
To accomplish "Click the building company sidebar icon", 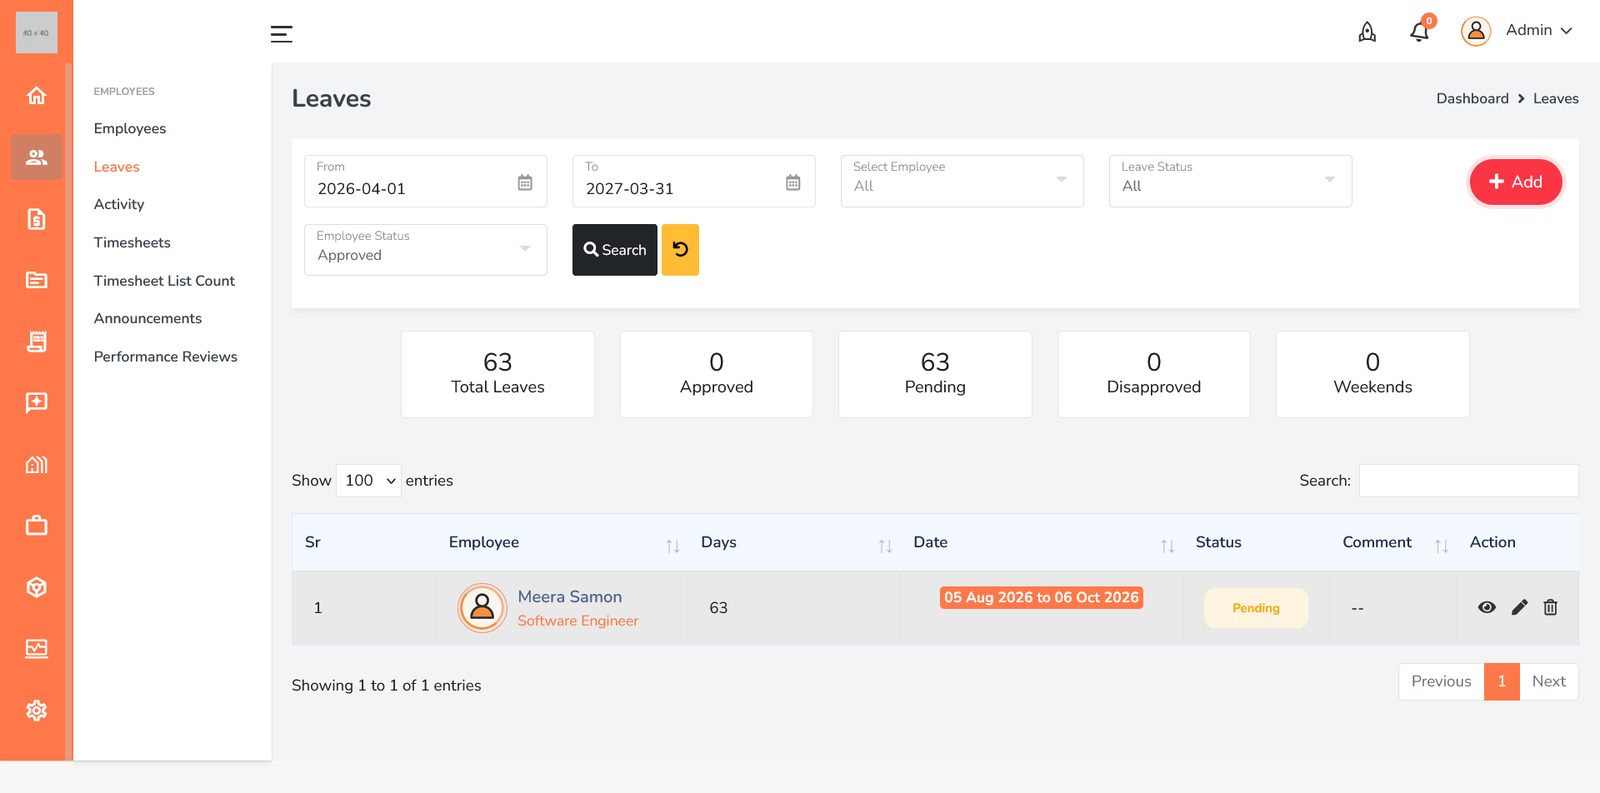I will click(36, 465).
